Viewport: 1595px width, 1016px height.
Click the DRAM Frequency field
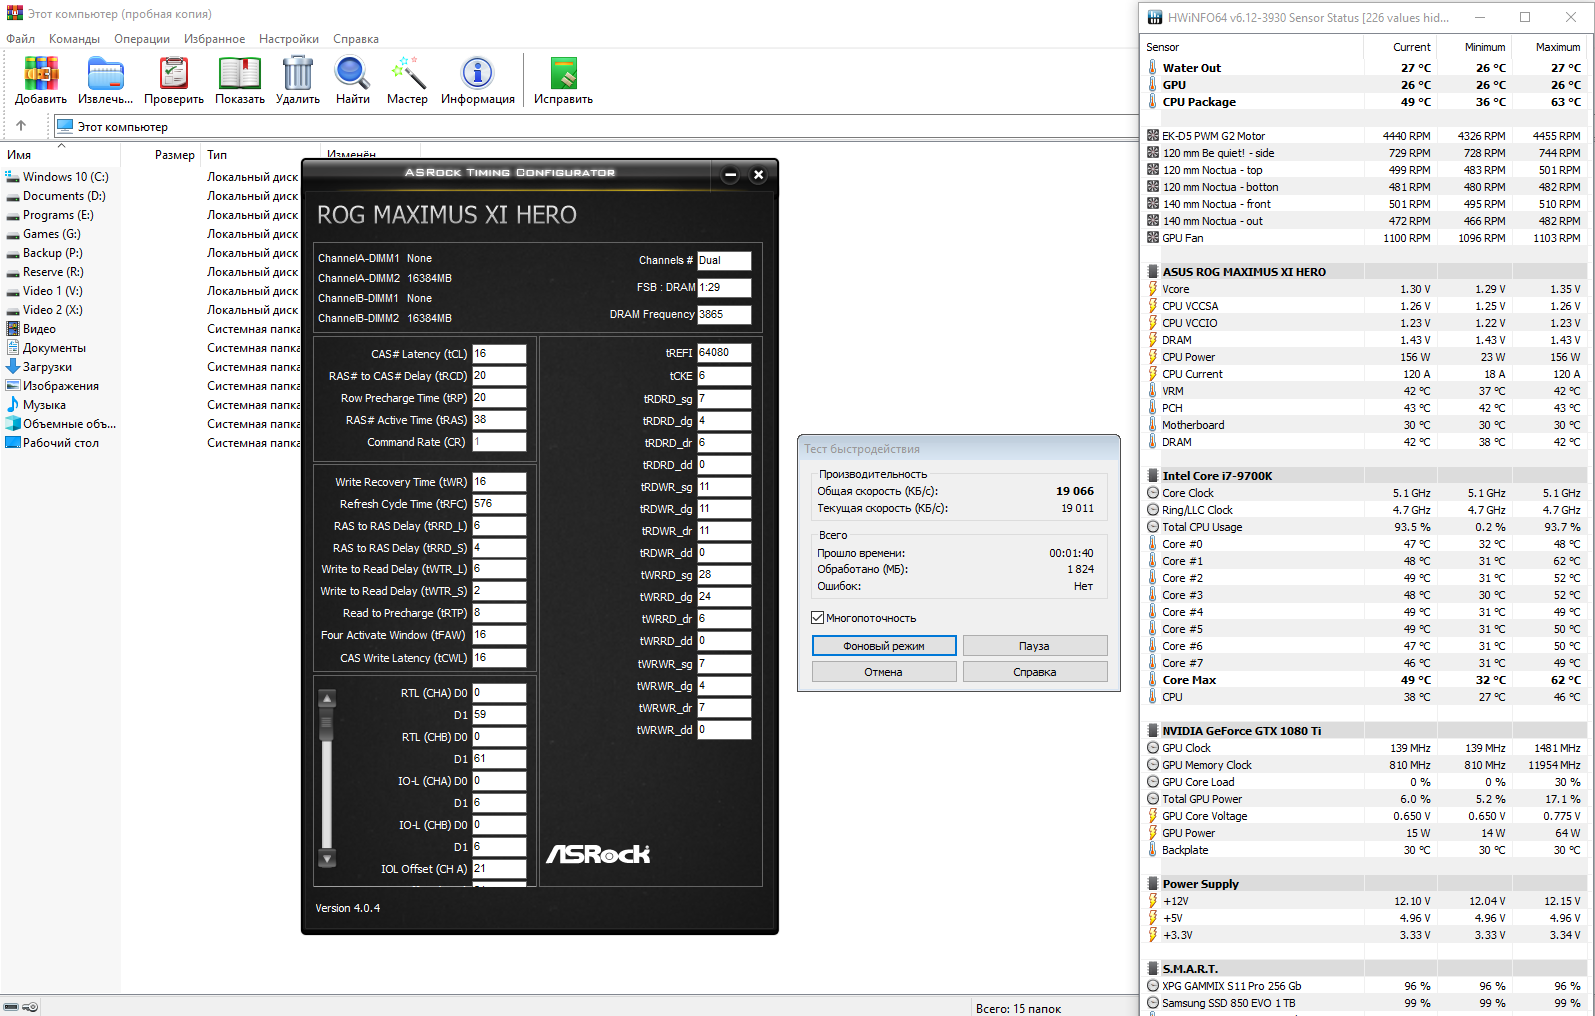coord(724,314)
